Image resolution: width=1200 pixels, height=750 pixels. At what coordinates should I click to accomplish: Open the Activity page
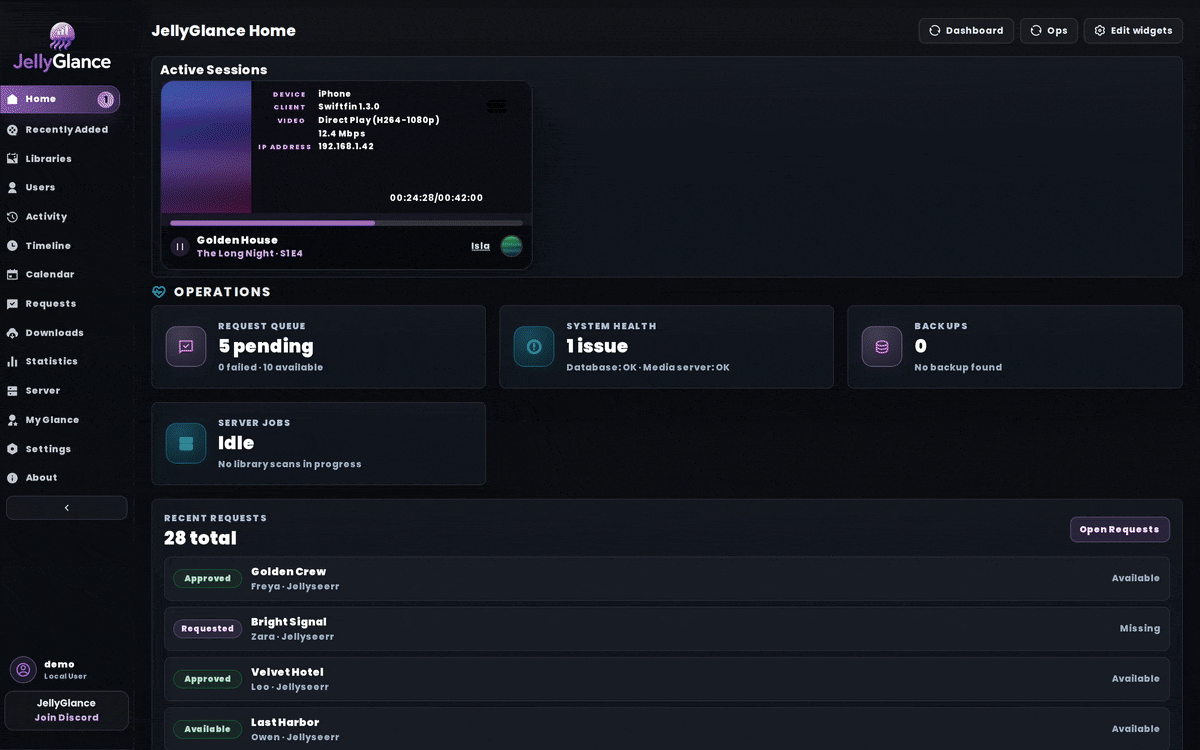click(x=46, y=217)
